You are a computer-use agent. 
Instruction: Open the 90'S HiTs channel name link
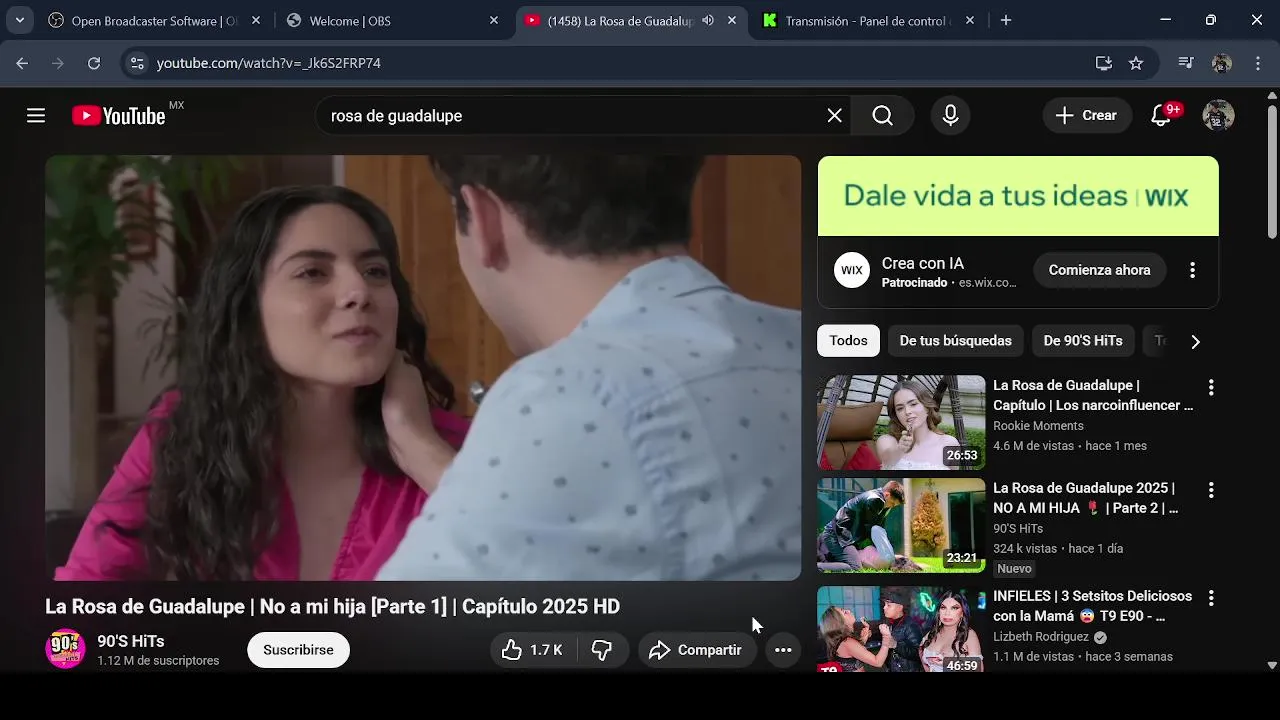(x=131, y=642)
